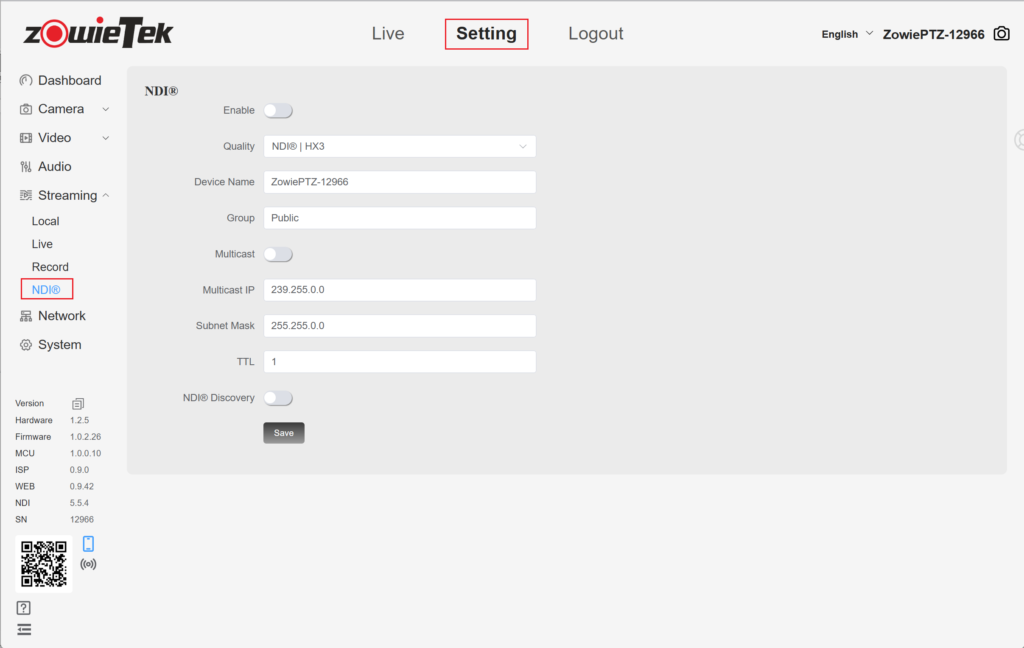This screenshot has height=648, width=1024.
Task: Click Logout in the top navigation
Action: click(x=595, y=34)
